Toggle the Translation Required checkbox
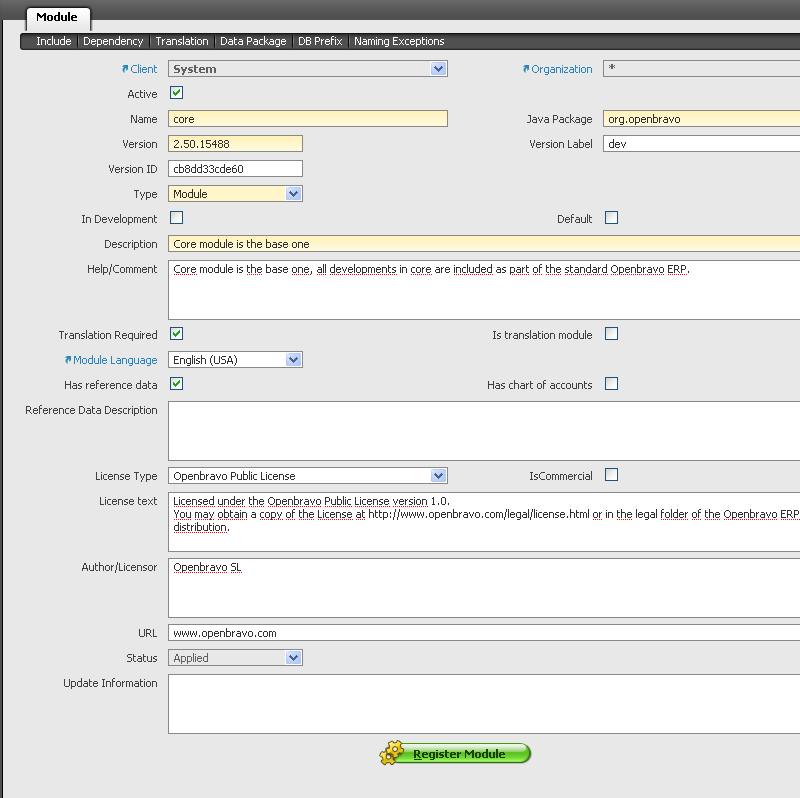800x798 pixels. tap(177, 334)
